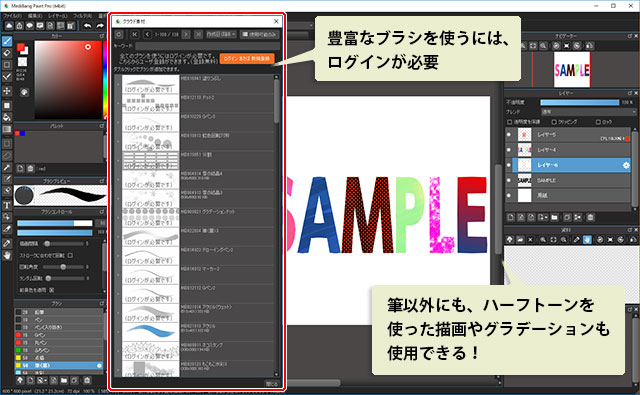Select blue アクリル brush preview in cloud list
640x395 pixels.
pyautogui.click(x=151, y=331)
